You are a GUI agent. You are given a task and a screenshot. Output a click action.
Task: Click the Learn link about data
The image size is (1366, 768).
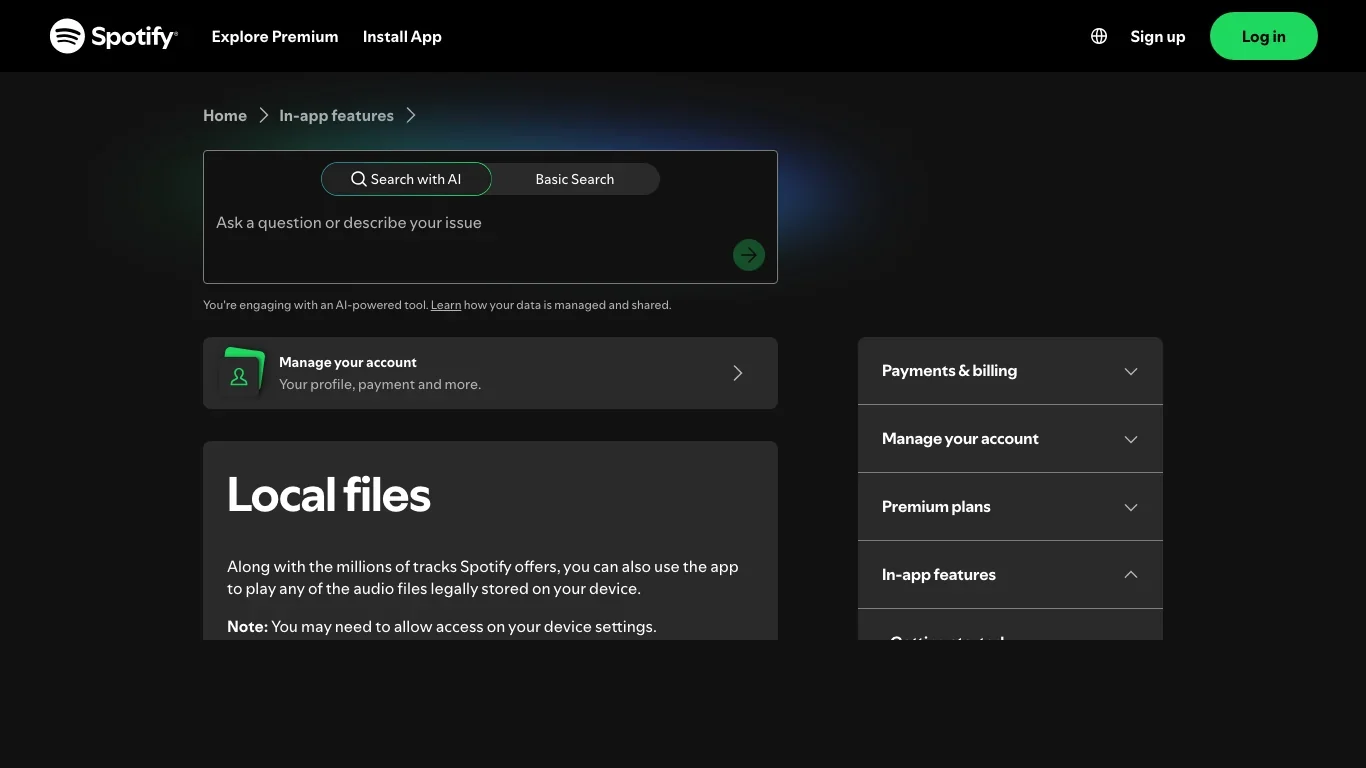[446, 305]
